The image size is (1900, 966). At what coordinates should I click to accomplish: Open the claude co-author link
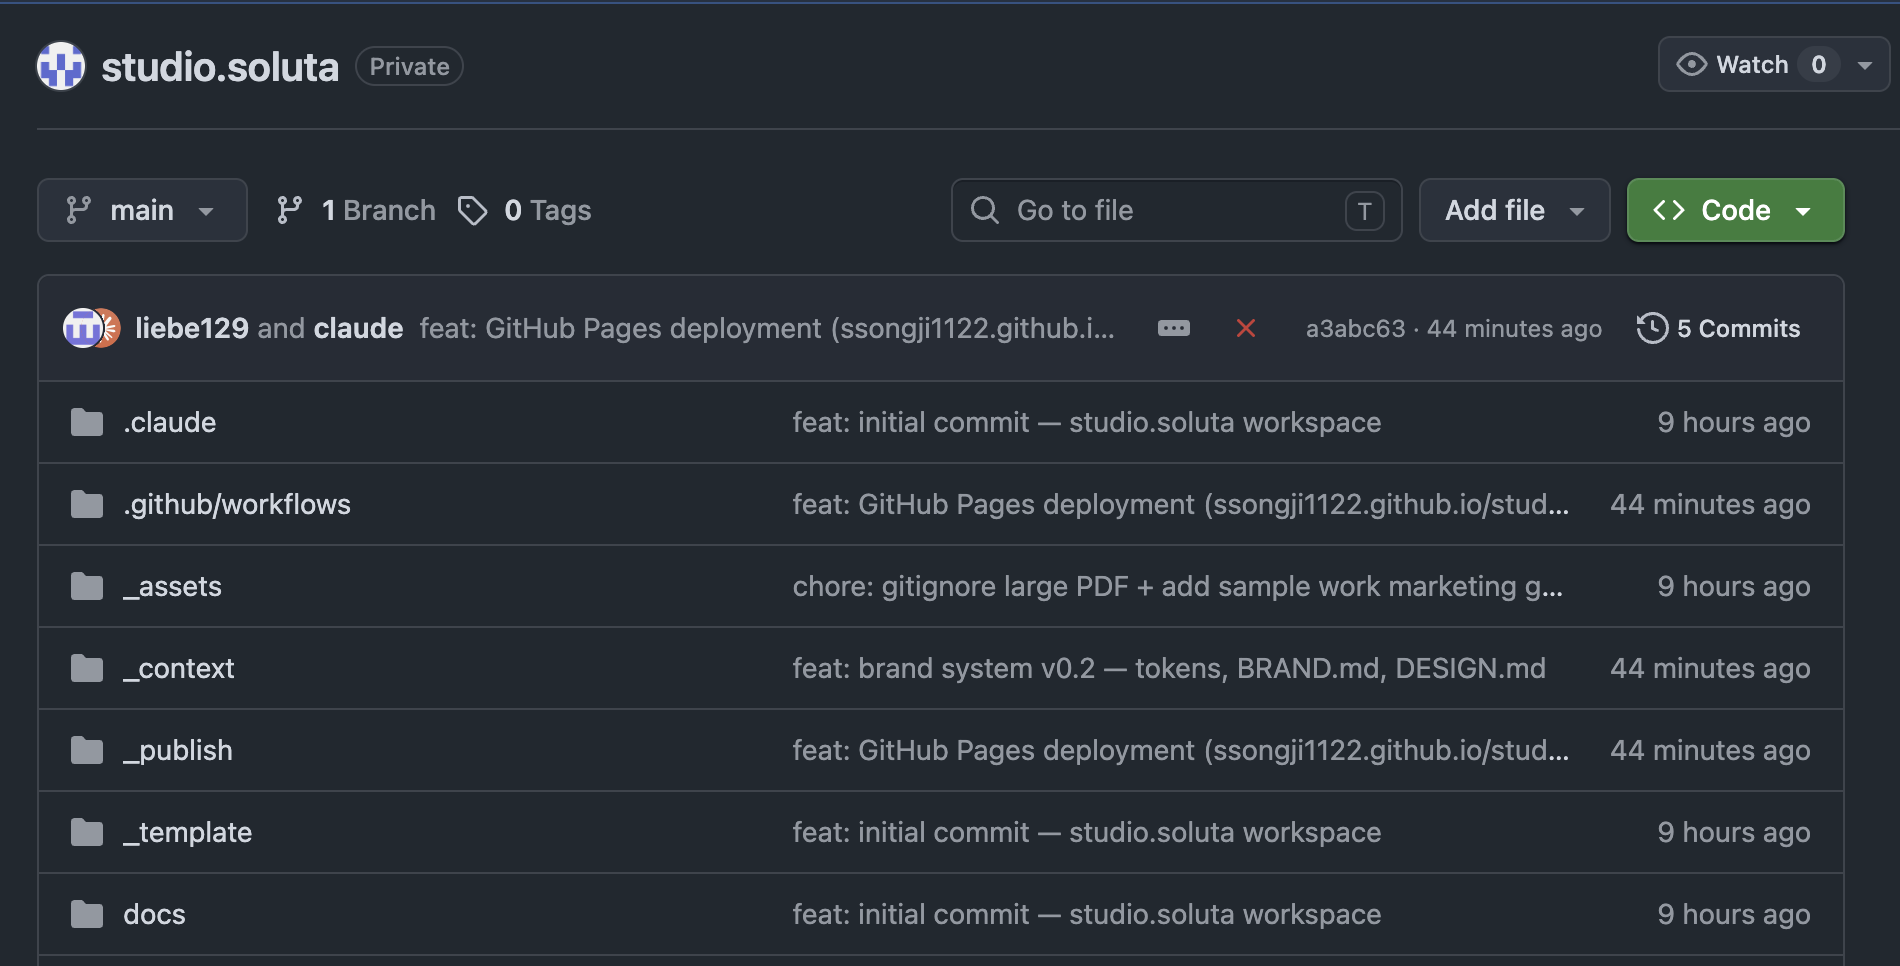point(358,328)
